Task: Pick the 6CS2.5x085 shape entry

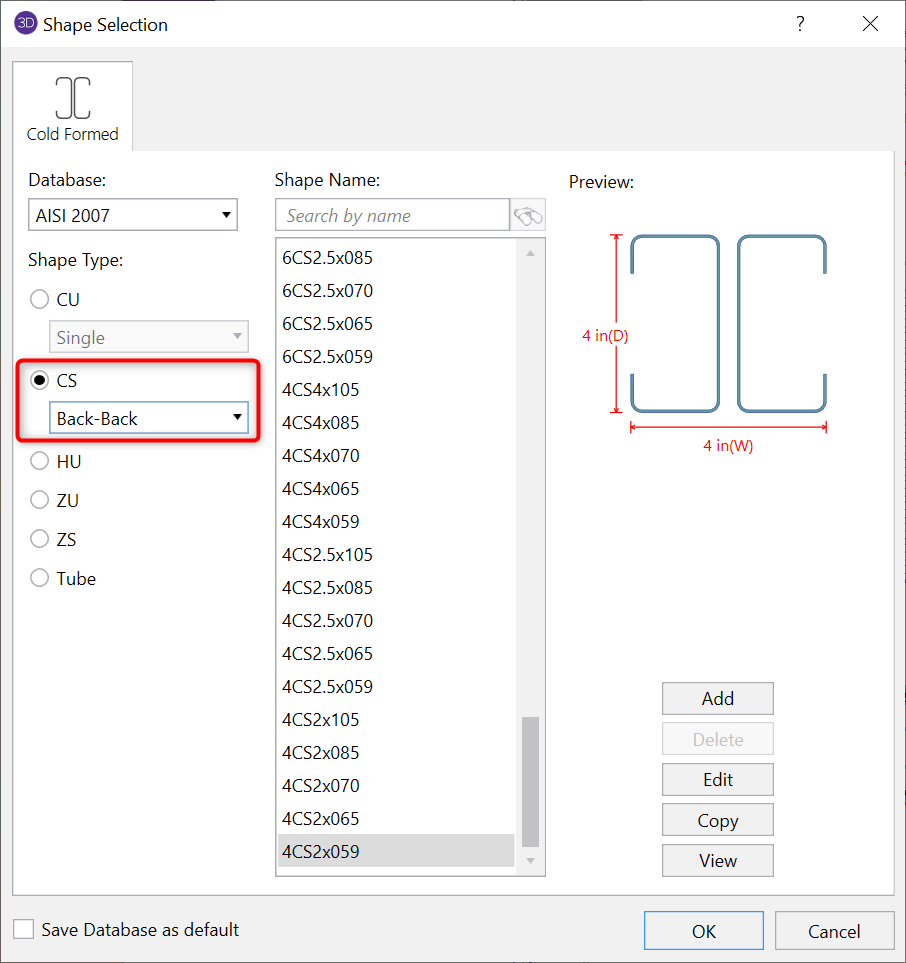Action: (327, 258)
